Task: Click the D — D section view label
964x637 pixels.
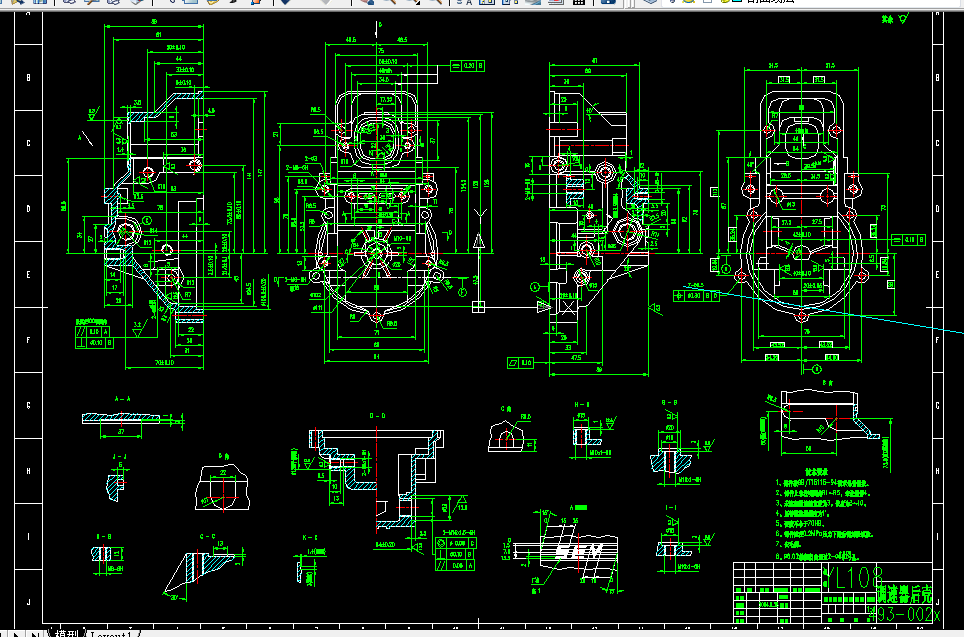Action: 377,416
